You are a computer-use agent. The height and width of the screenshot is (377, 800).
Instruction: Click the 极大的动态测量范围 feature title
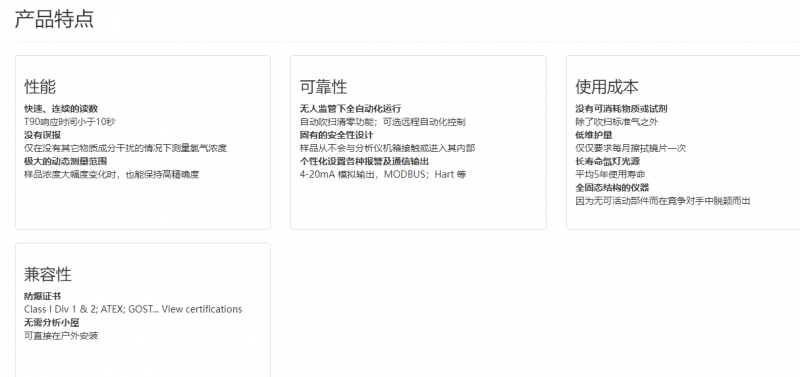[x=65, y=162]
